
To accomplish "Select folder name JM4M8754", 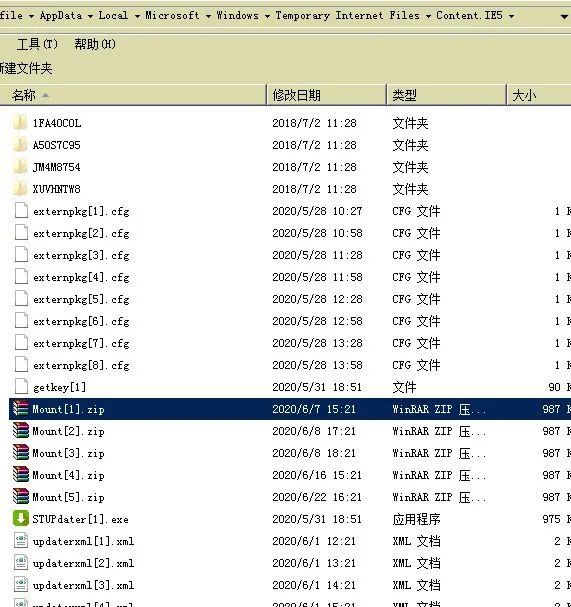I will pos(57,167).
